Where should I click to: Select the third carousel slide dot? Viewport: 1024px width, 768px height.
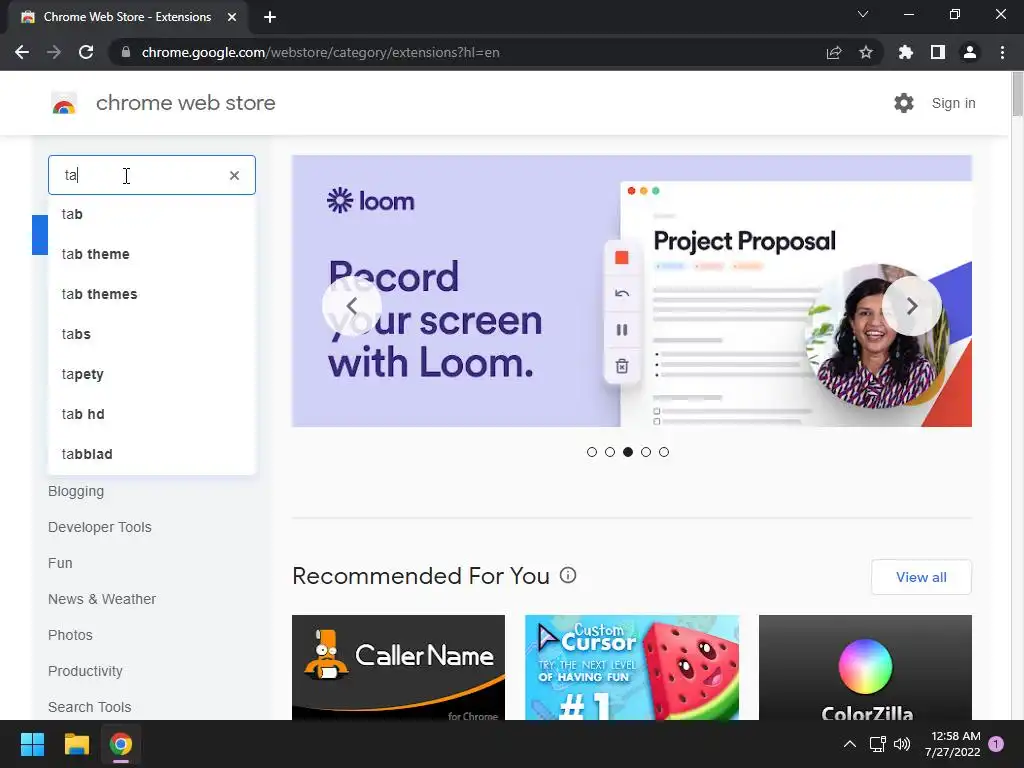tap(628, 452)
